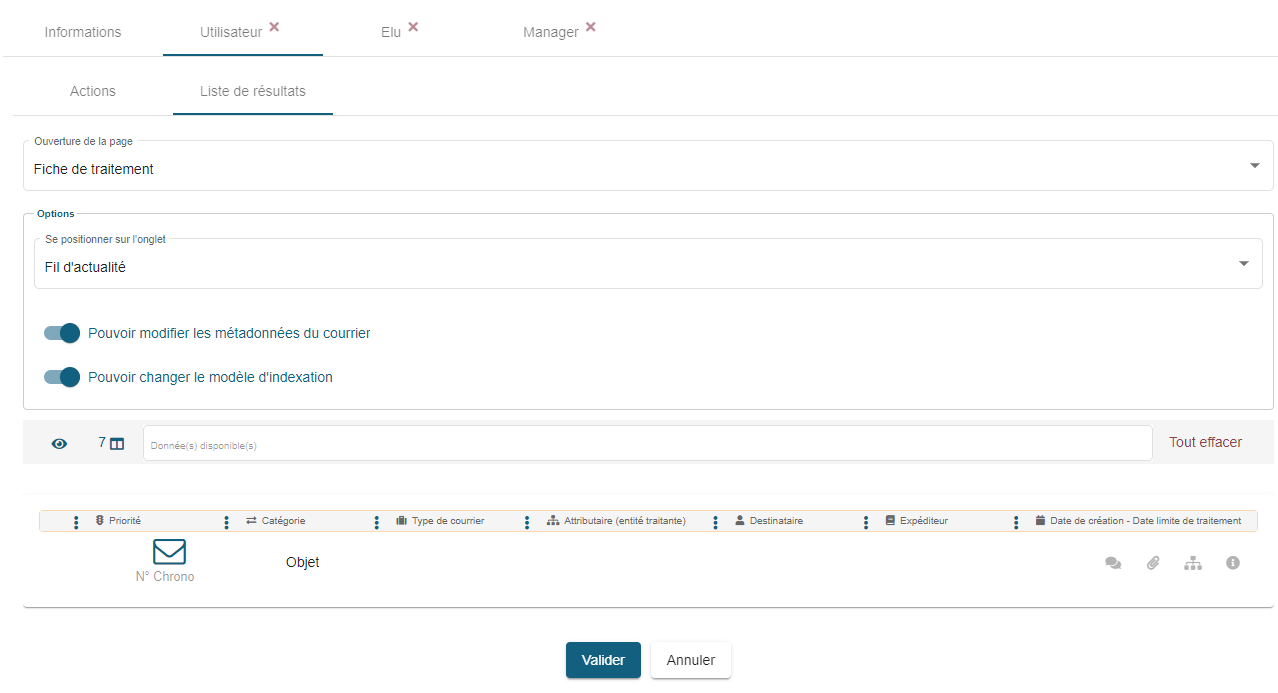Click the info circle icon in result row
The image size is (1278, 693).
click(1233, 563)
